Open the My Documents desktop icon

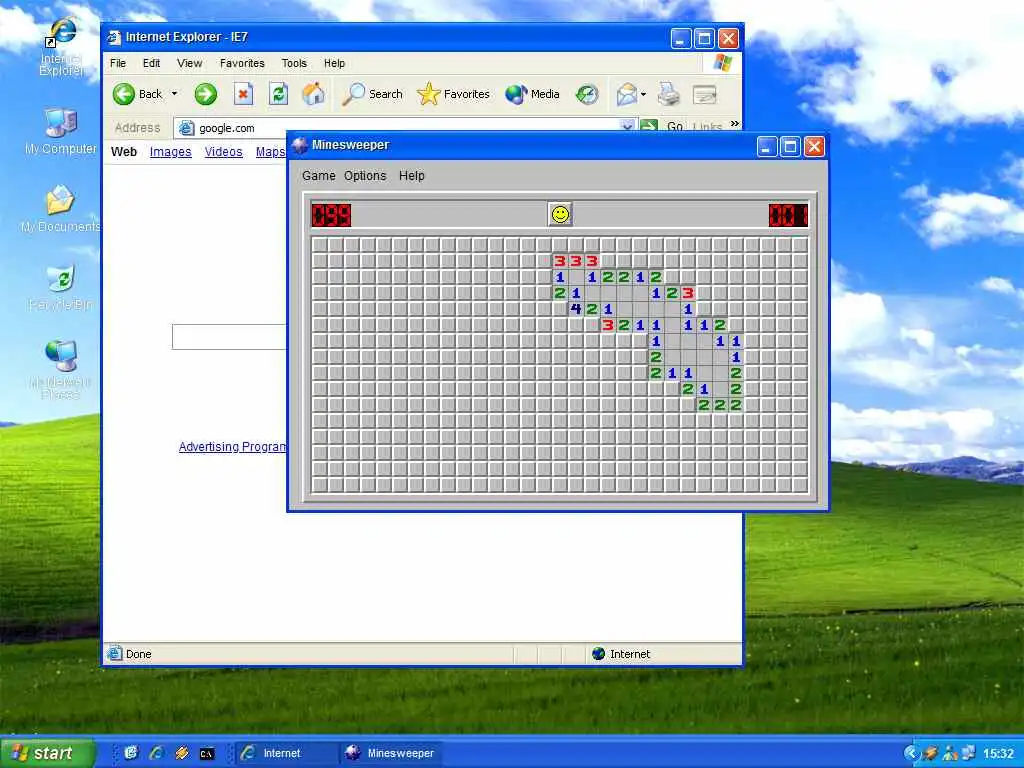tap(60, 208)
